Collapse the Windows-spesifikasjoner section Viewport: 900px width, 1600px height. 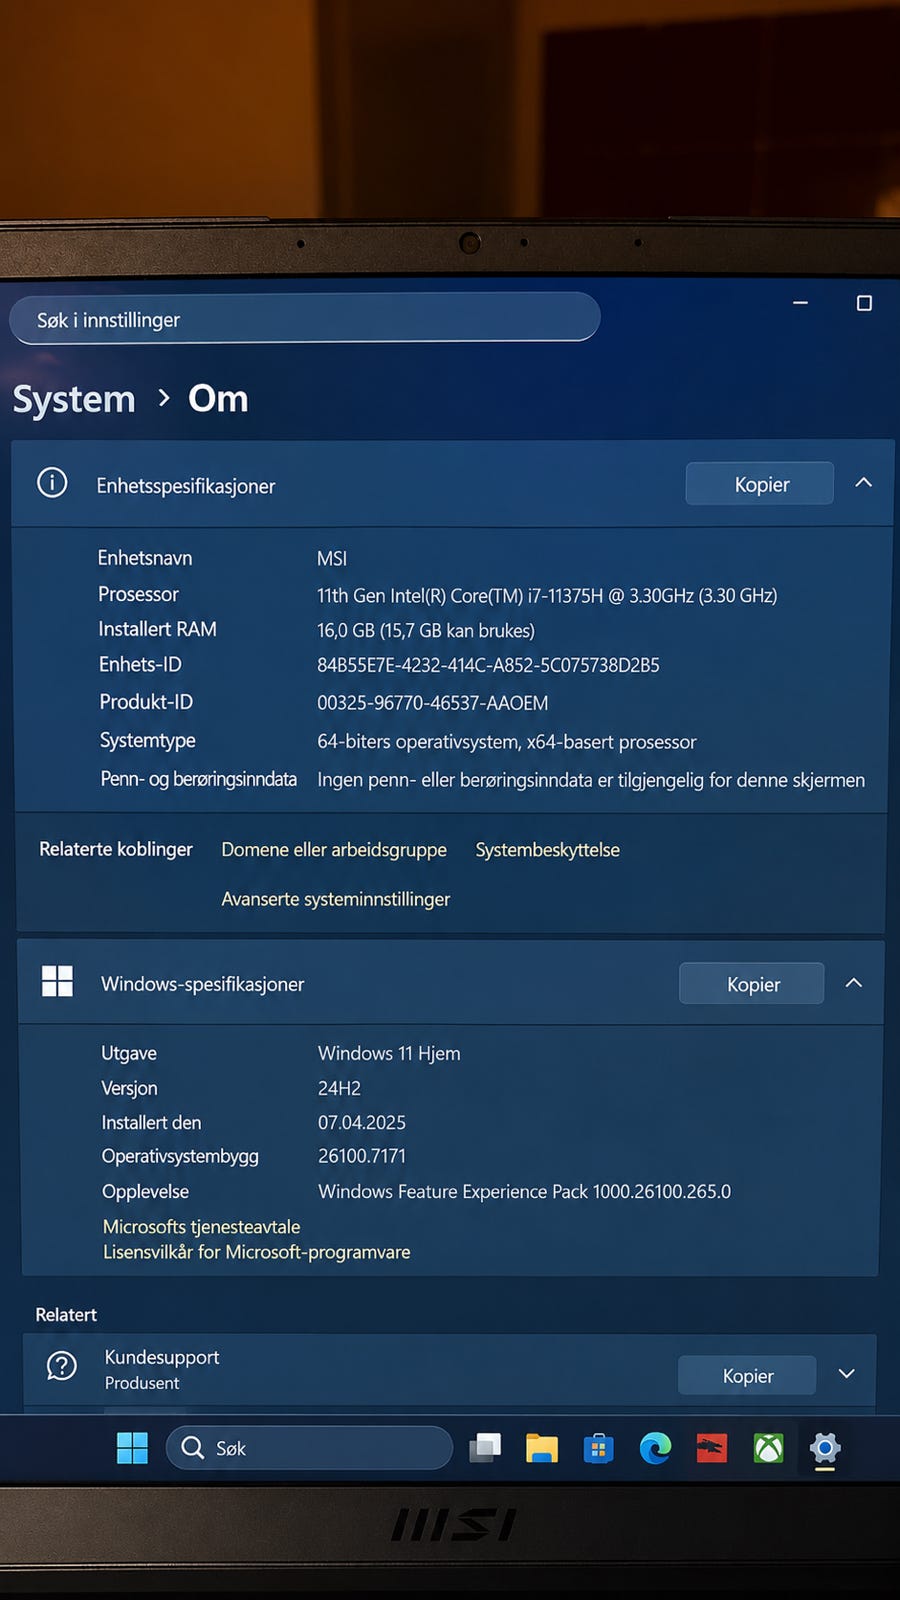[x=854, y=983]
